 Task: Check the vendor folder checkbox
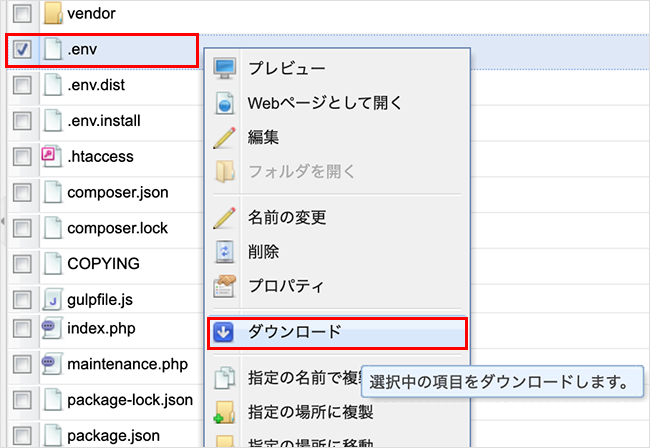(x=23, y=14)
